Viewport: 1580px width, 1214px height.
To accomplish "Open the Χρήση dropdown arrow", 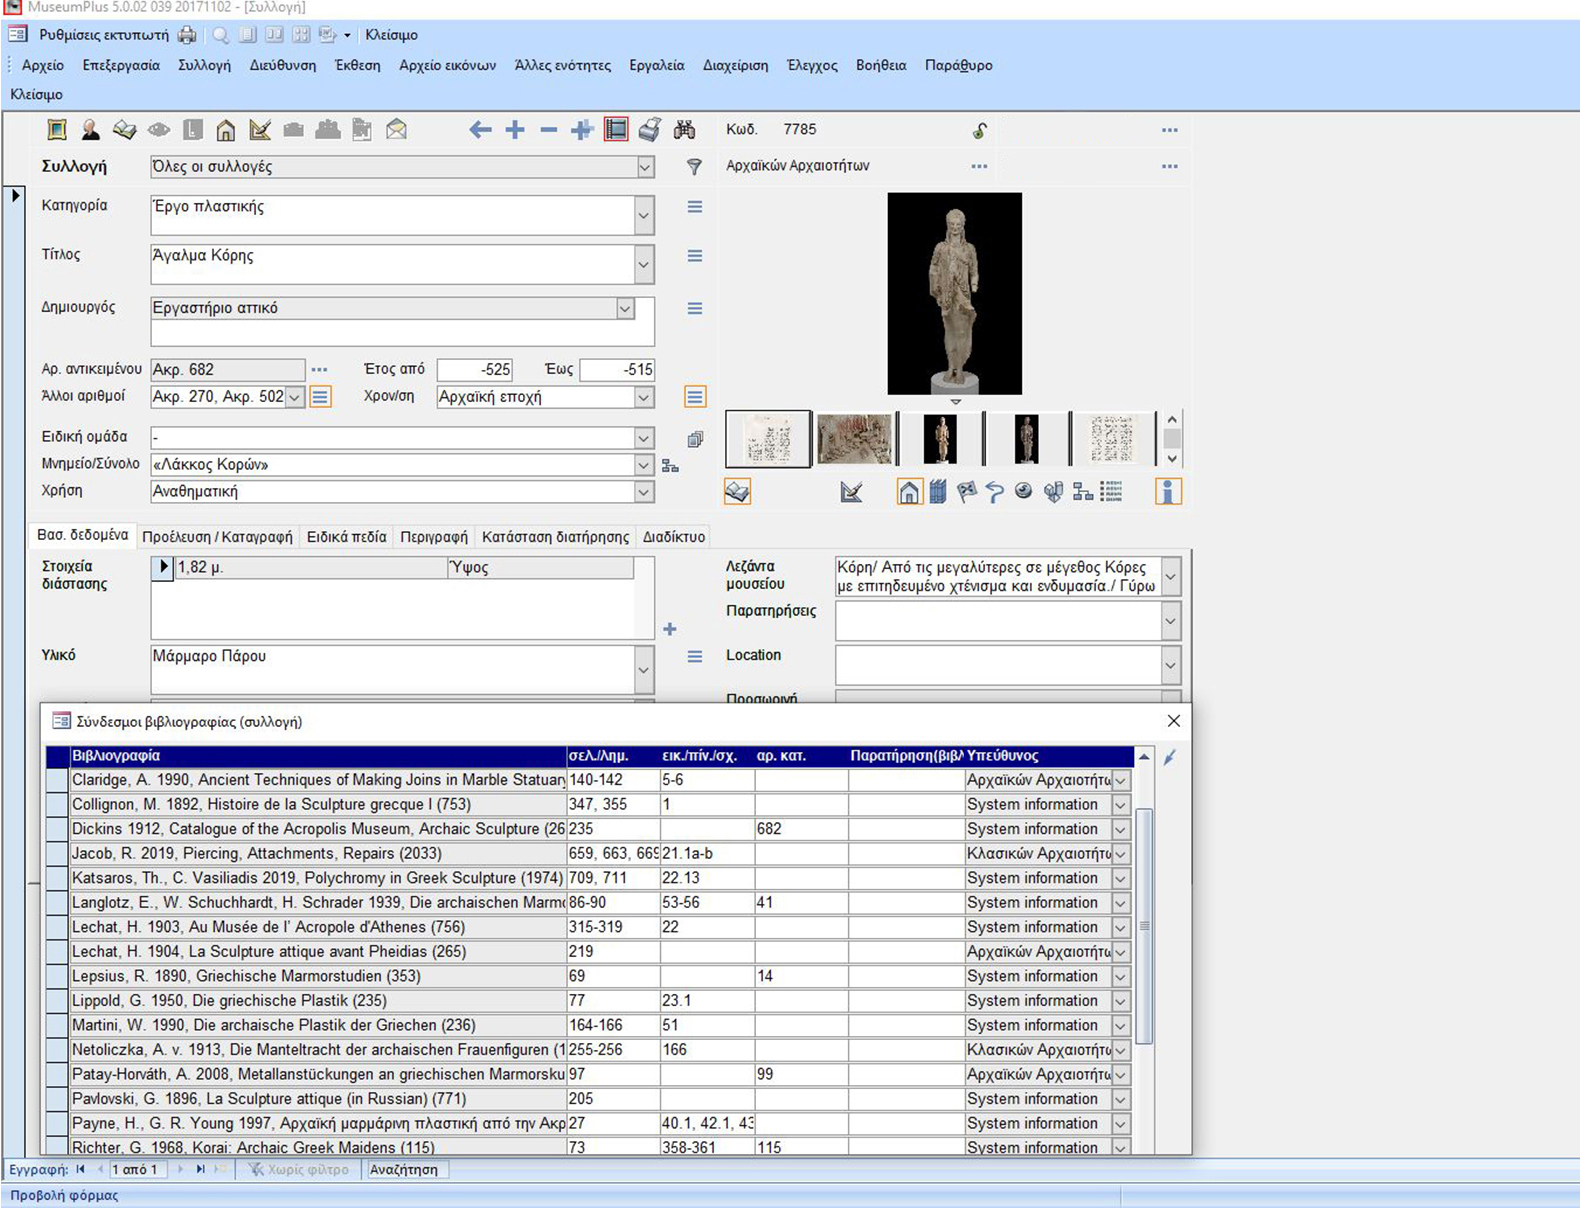I will pyautogui.click(x=644, y=492).
